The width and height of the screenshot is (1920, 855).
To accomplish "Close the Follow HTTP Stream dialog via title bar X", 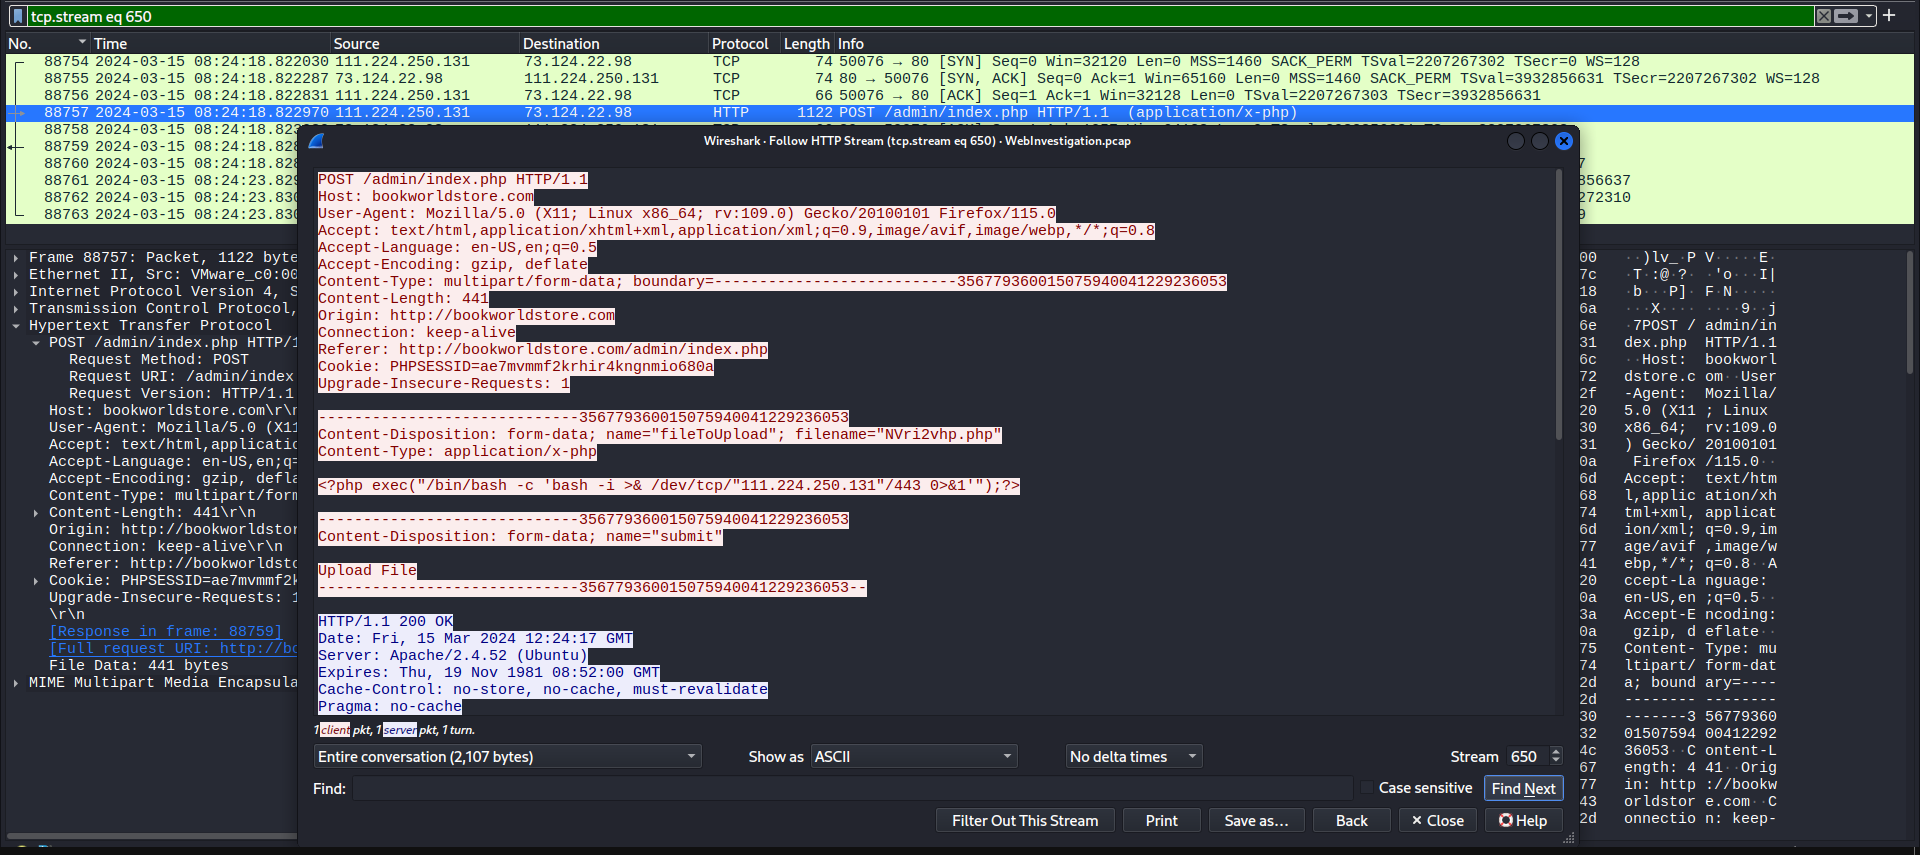I will click(1564, 141).
